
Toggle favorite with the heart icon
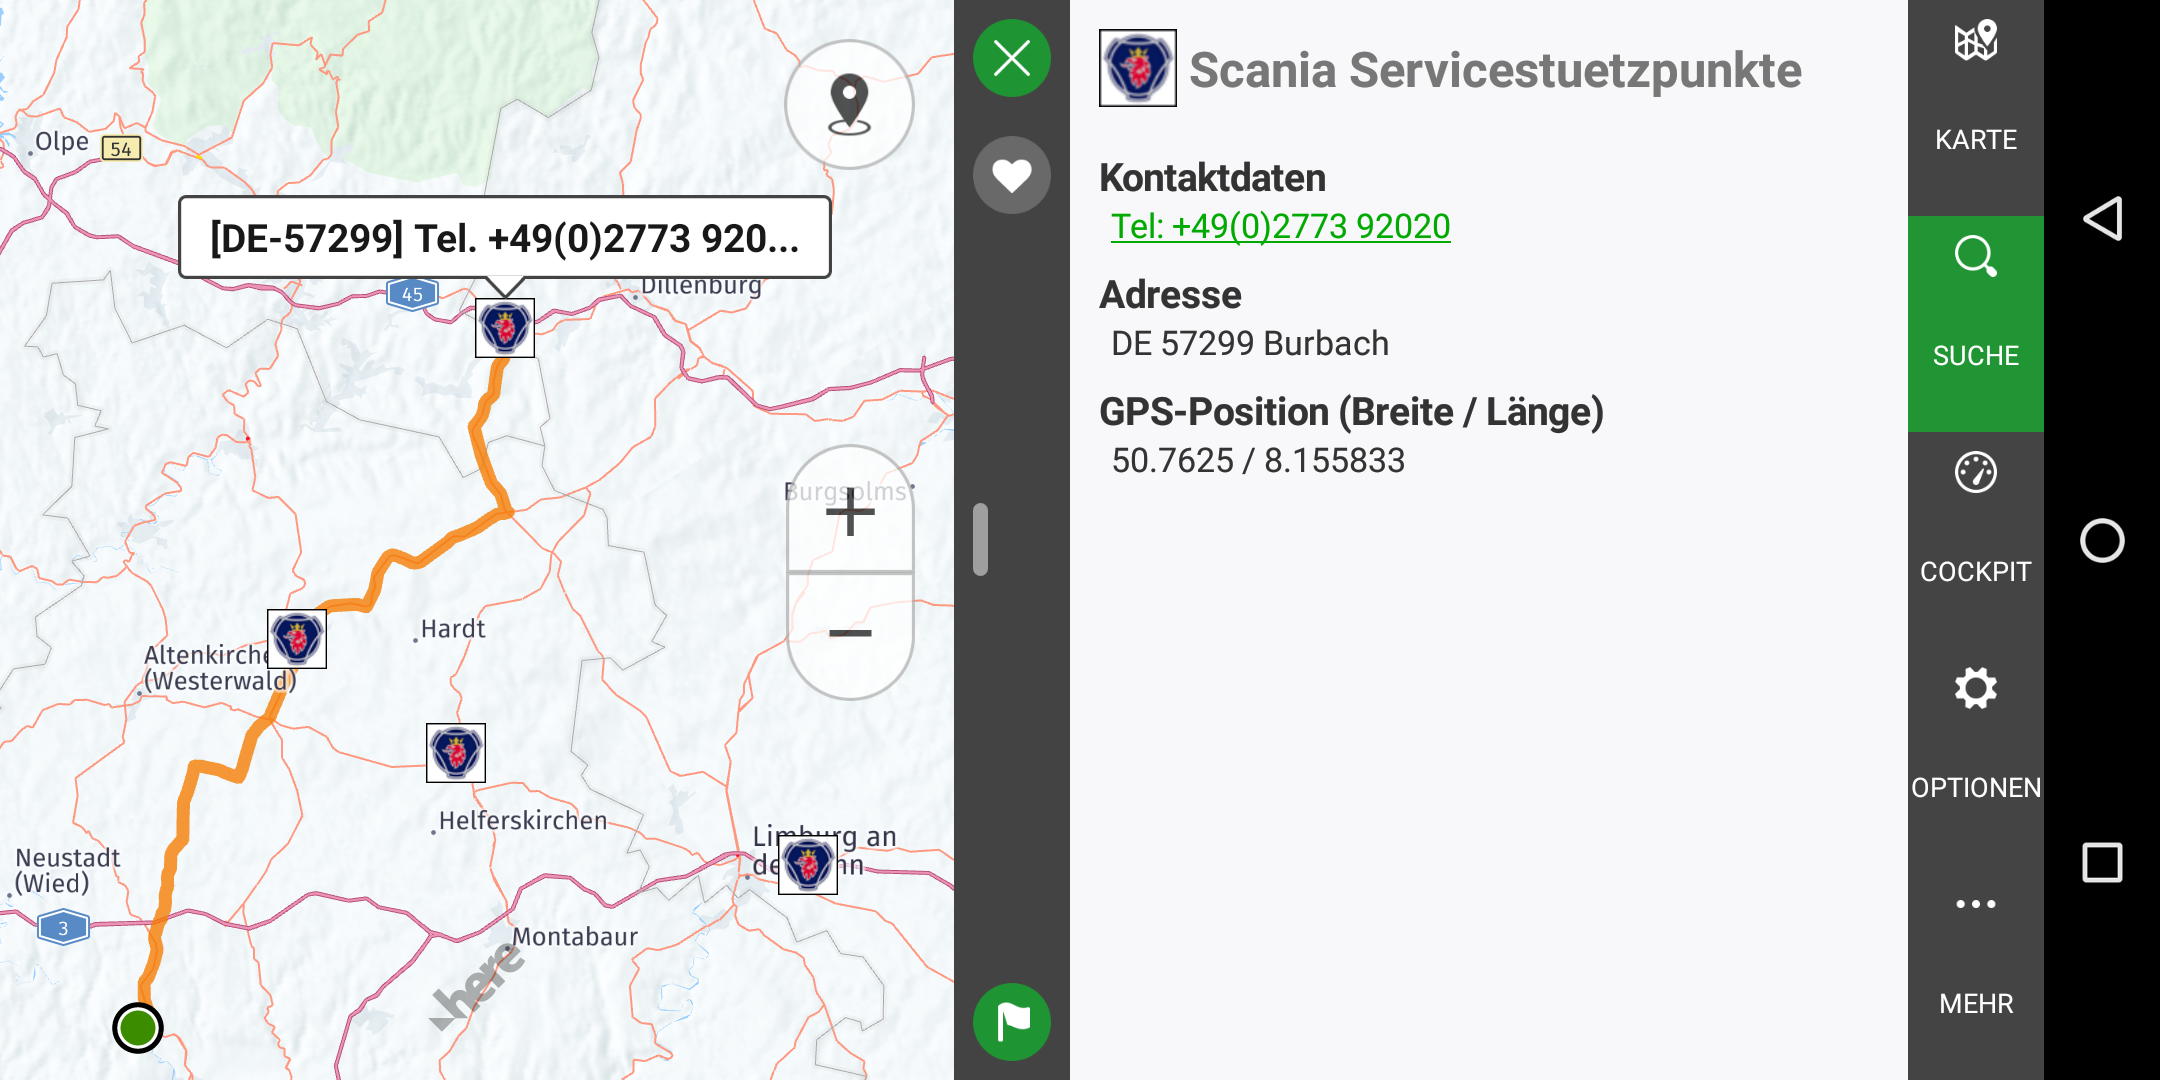tap(1012, 175)
